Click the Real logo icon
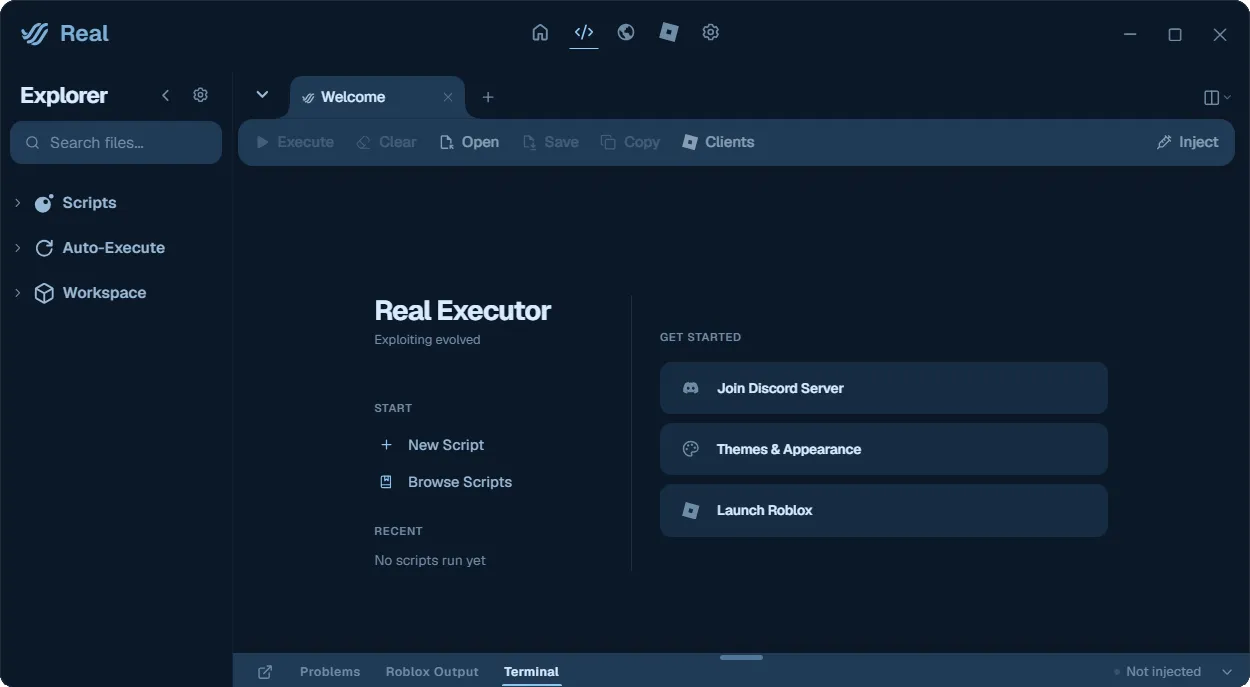This screenshot has width=1250, height=687. pos(35,33)
